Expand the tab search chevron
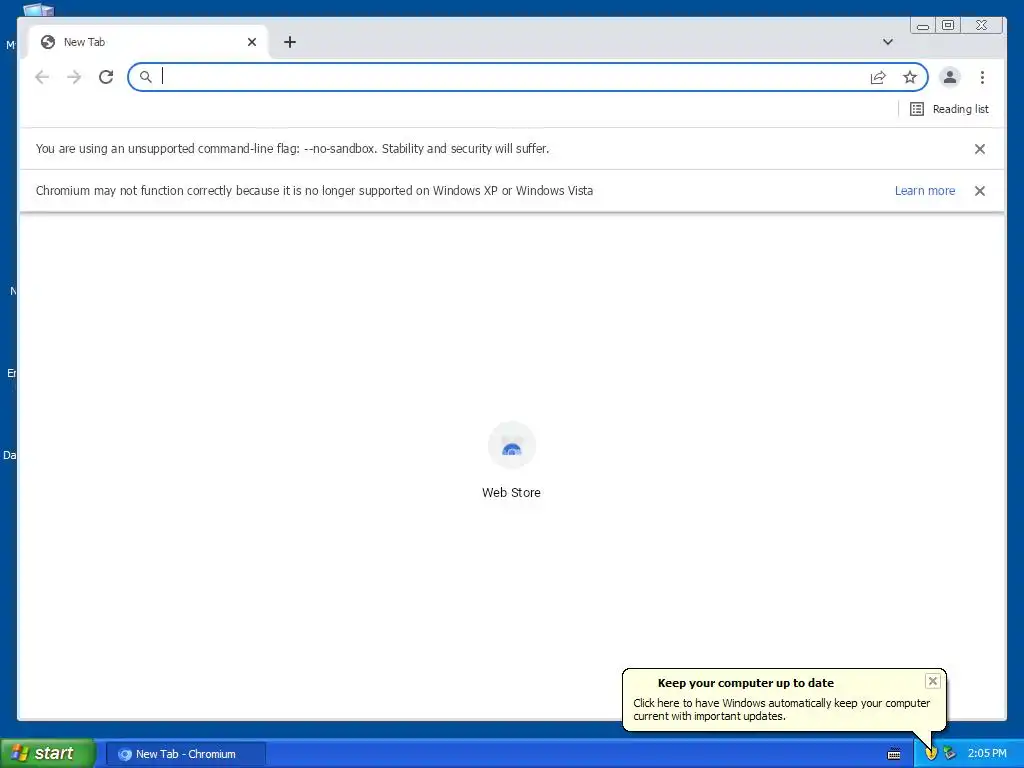Image resolution: width=1024 pixels, height=768 pixels. pyautogui.click(x=888, y=42)
